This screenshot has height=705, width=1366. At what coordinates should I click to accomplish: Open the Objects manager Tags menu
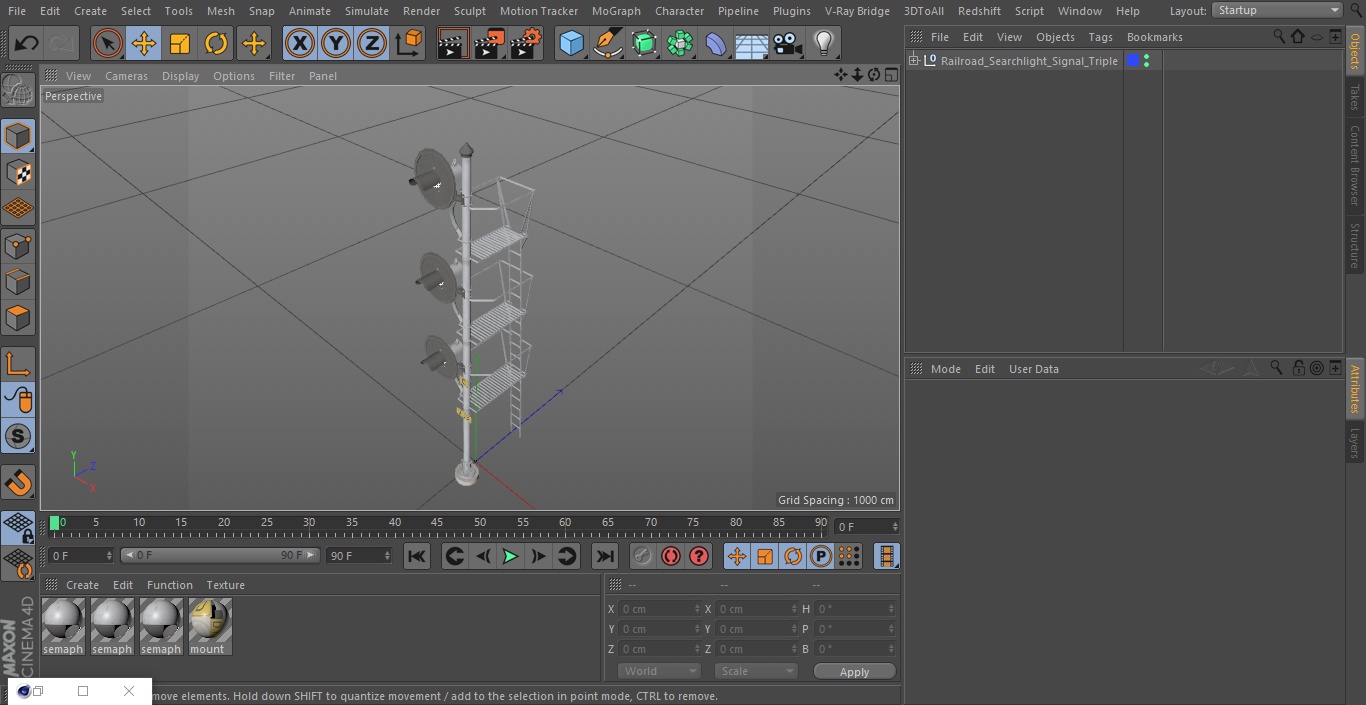coord(1100,37)
